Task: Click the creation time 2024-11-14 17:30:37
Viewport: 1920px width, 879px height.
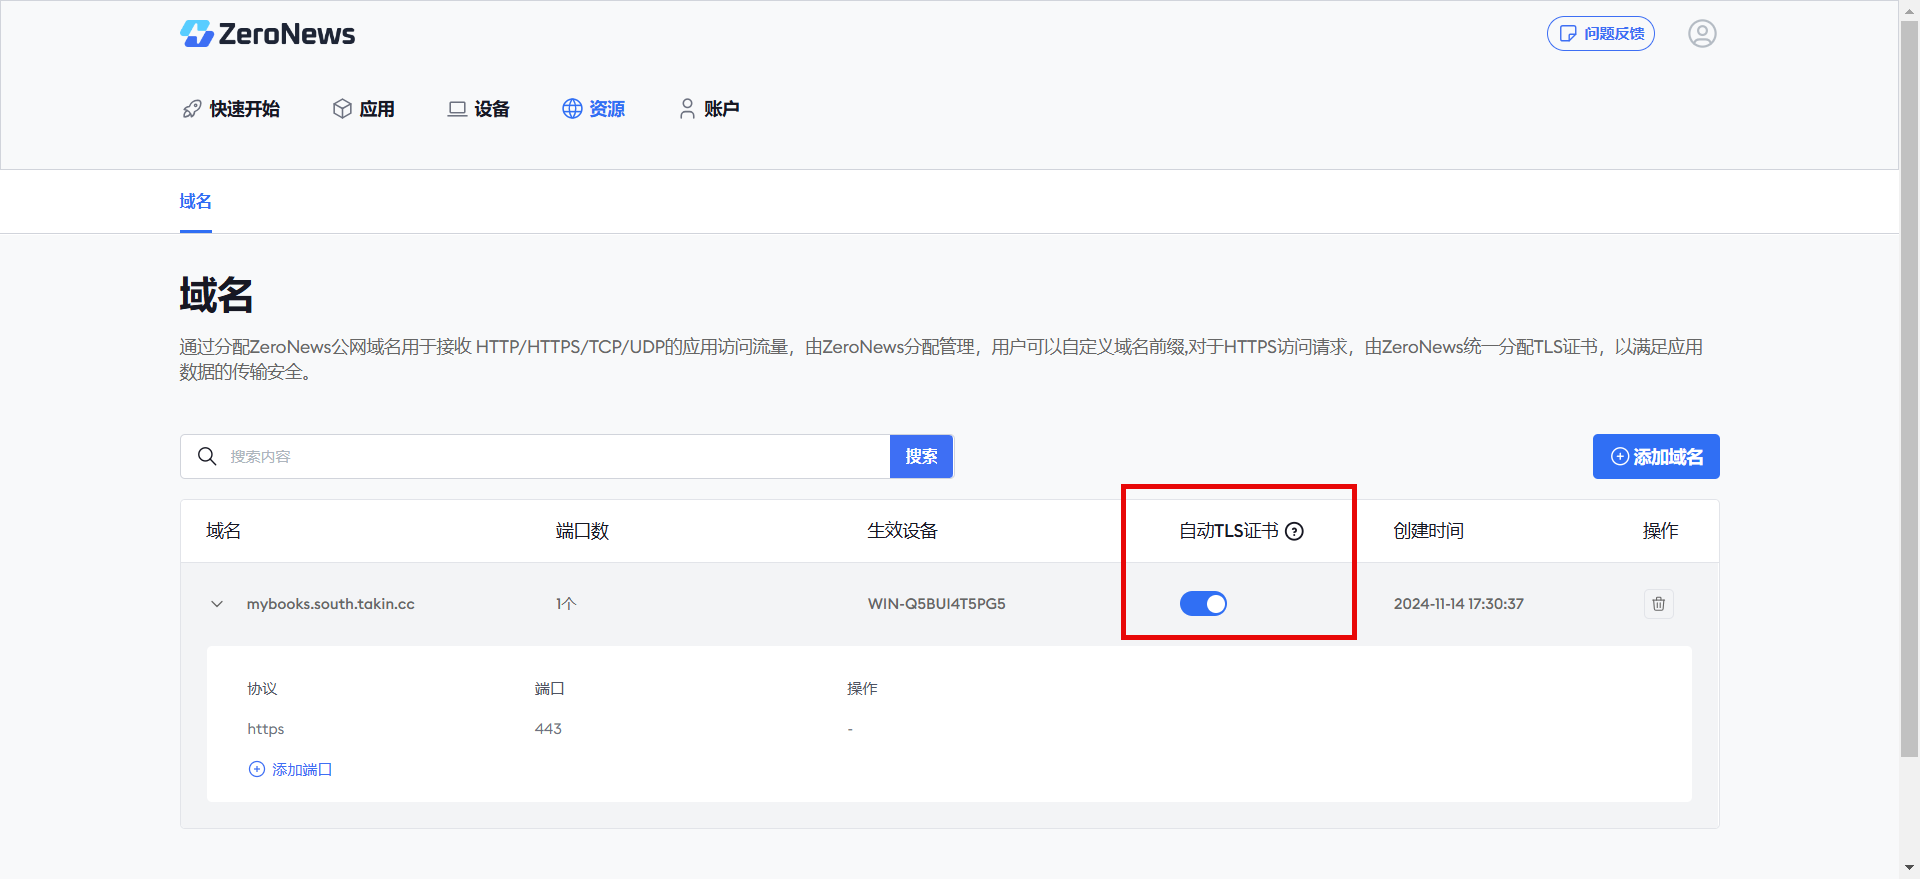Action: click(x=1459, y=604)
